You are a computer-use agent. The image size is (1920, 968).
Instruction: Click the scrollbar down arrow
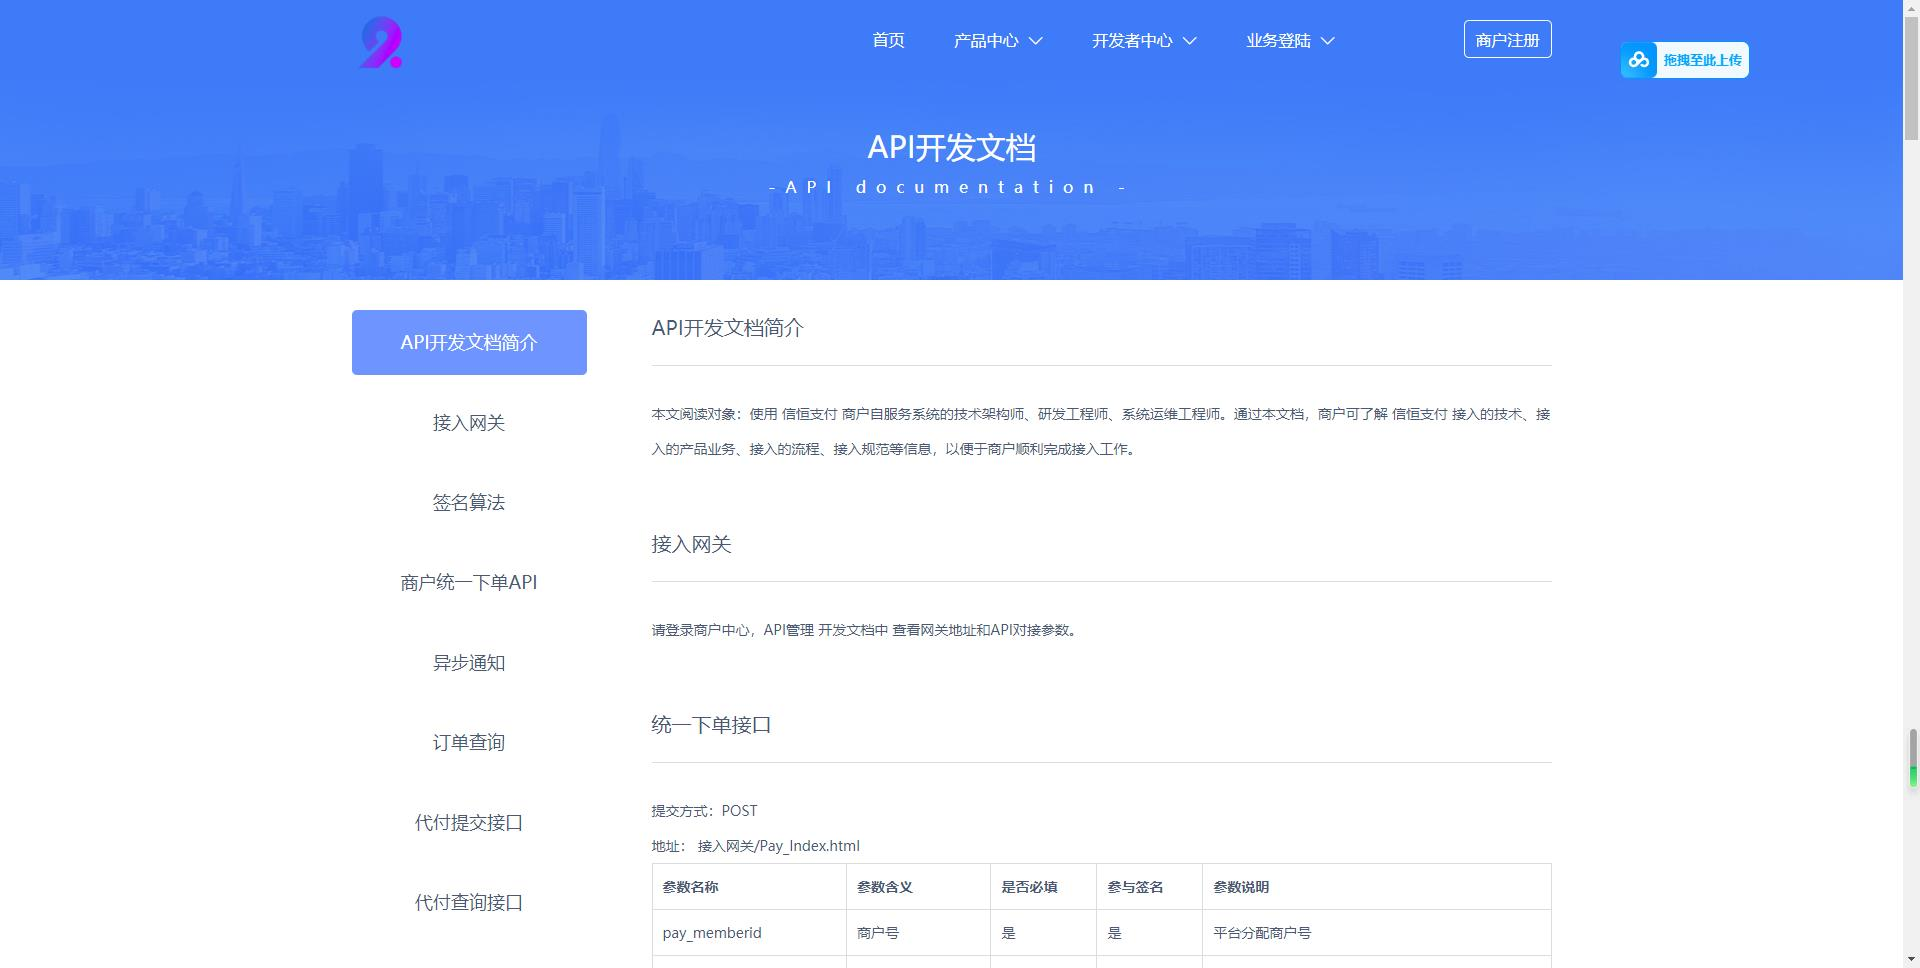(x=1912, y=960)
